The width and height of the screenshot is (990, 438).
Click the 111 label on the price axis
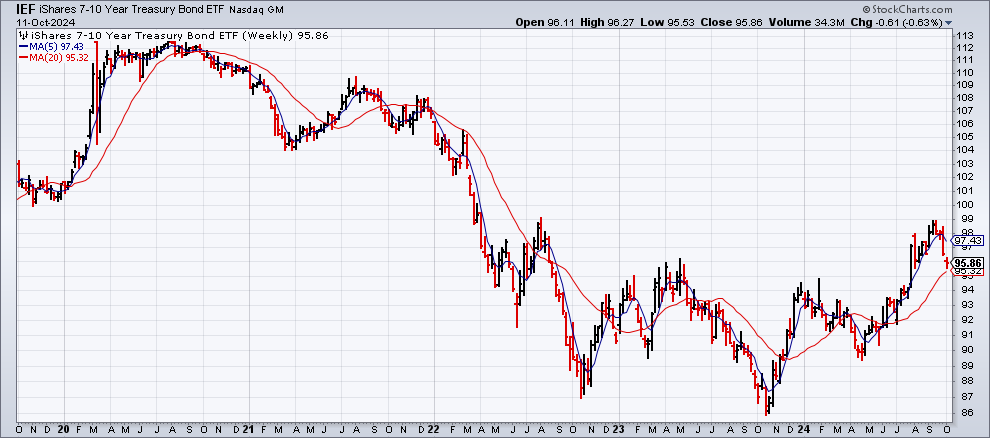(x=963, y=59)
